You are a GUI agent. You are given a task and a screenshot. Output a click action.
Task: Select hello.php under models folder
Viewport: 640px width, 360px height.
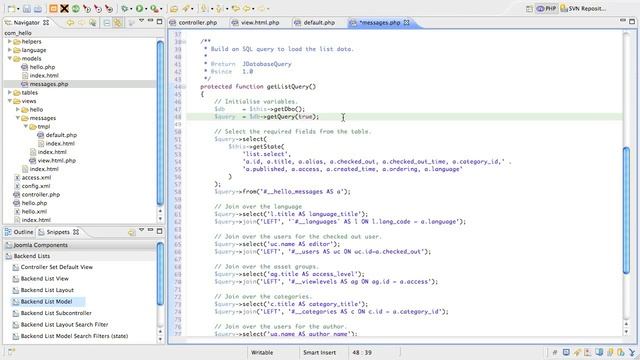point(42,67)
